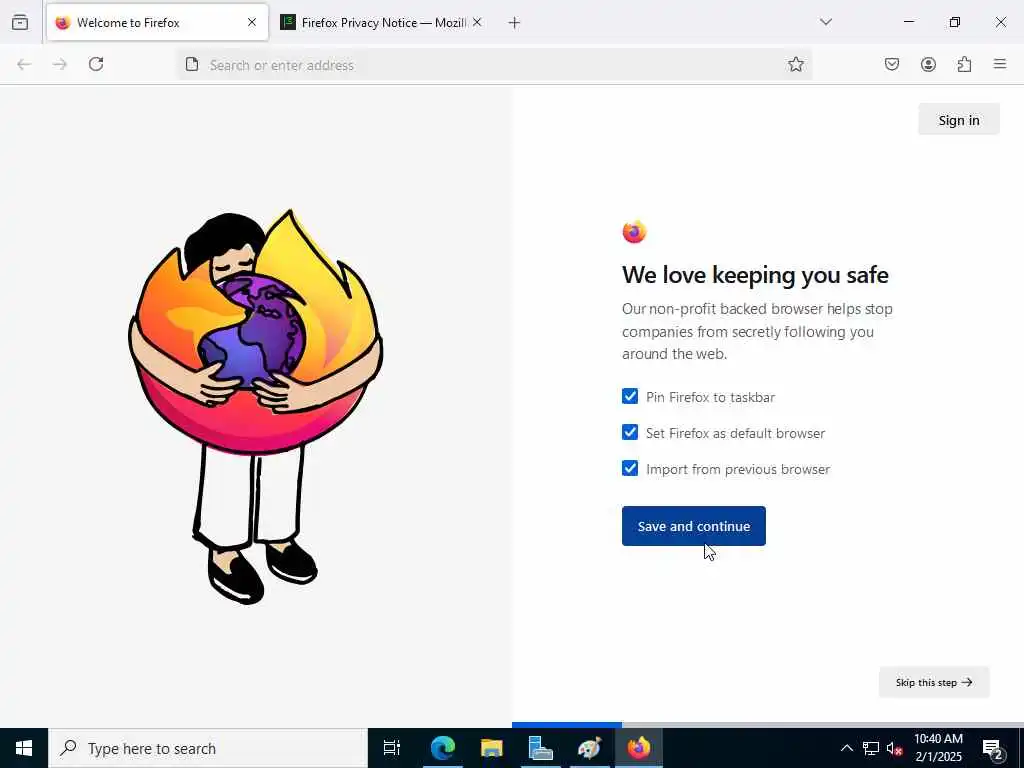Screen dimensions: 1024x768
Task: Click Type here to search box
Action: (x=208, y=748)
